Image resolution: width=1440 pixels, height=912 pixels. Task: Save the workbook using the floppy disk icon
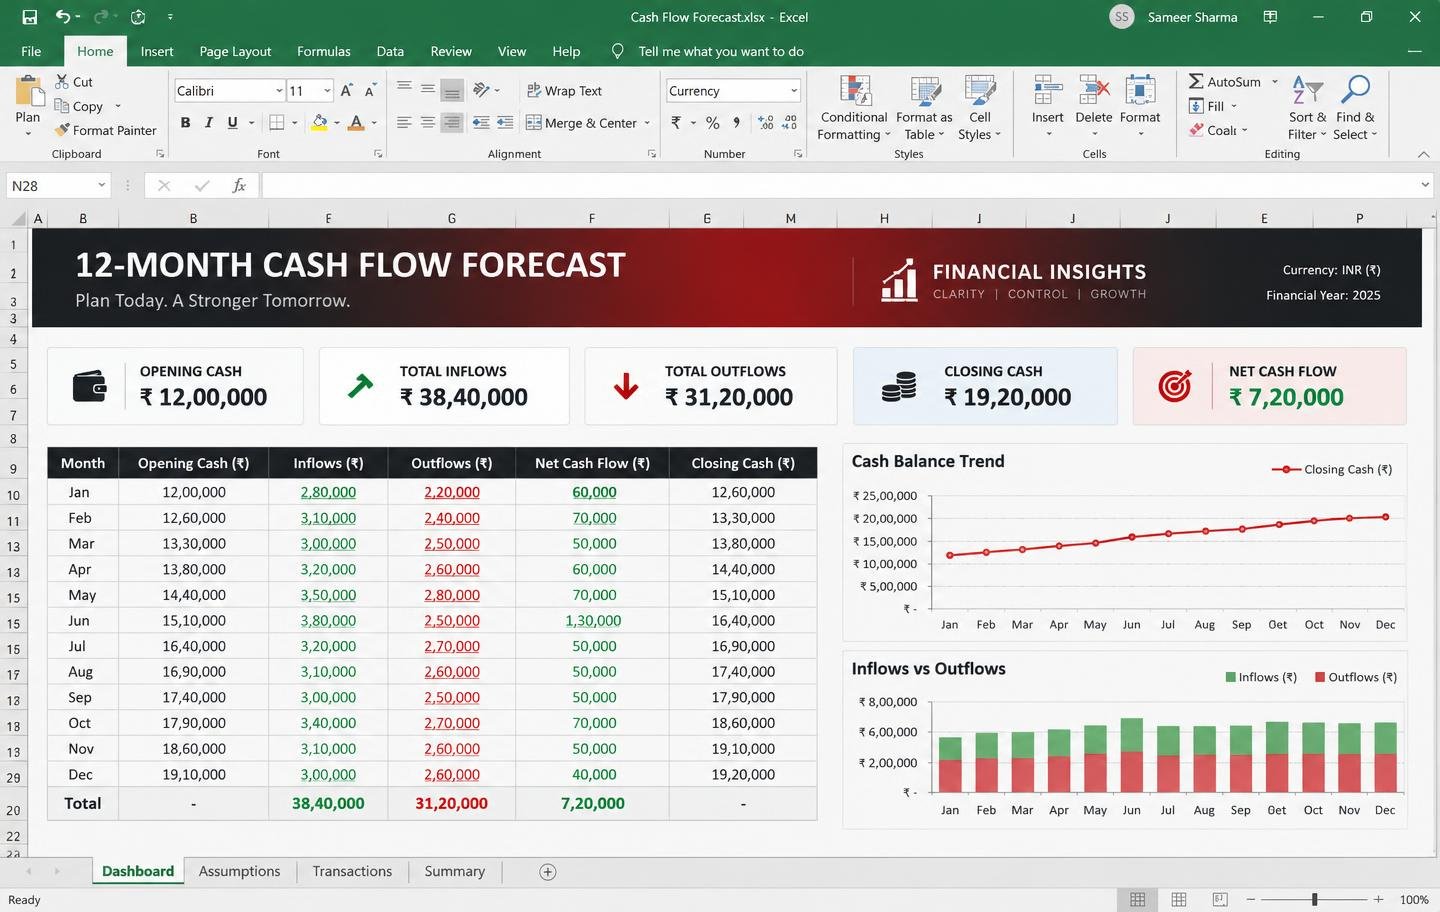[x=29, y=17]
